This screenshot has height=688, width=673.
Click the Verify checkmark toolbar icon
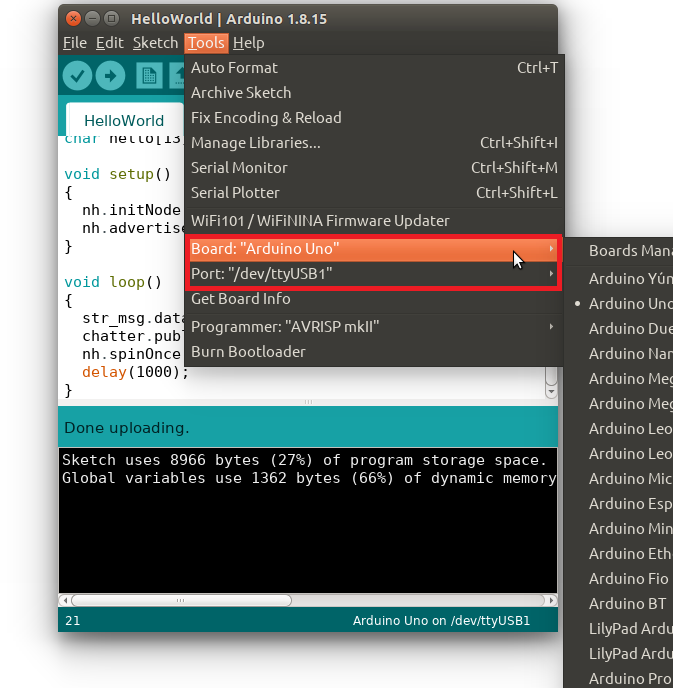77,76
